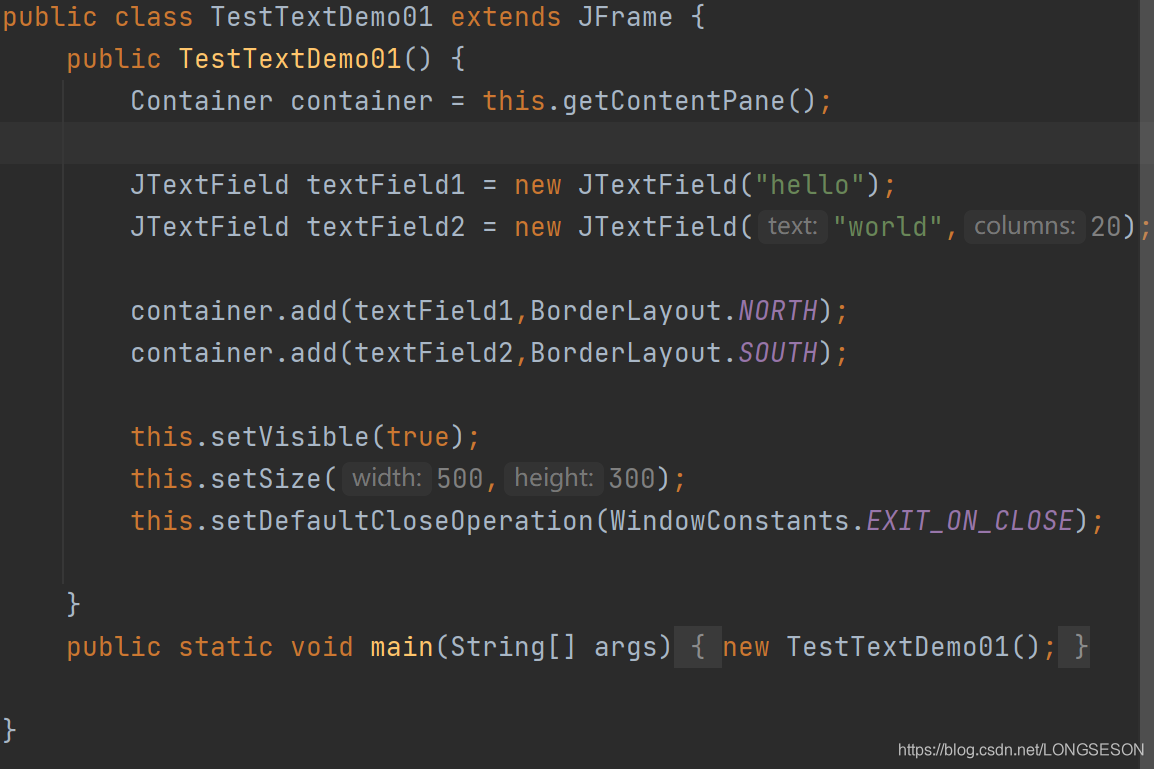The image size is (1154, 769).
Task: Click the 'columns:' parameter hint
Action: click(1024, 226)
